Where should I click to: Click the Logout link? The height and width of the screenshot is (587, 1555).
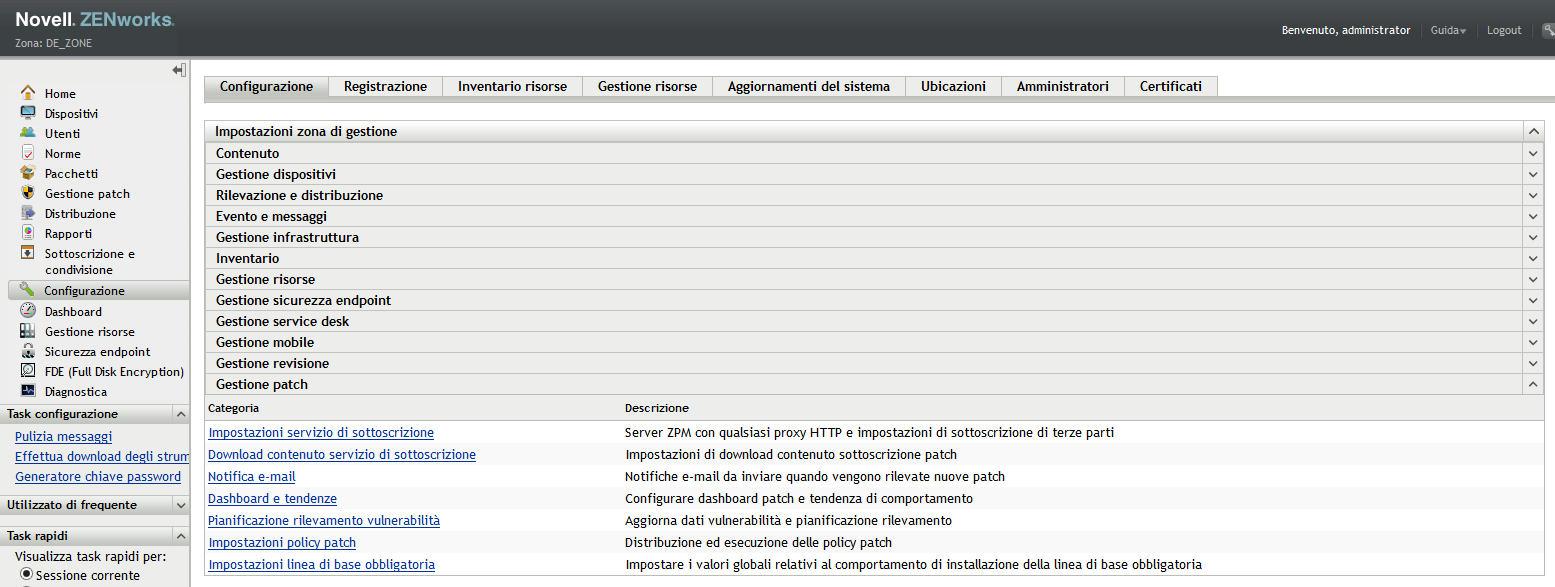[1504, 31]
